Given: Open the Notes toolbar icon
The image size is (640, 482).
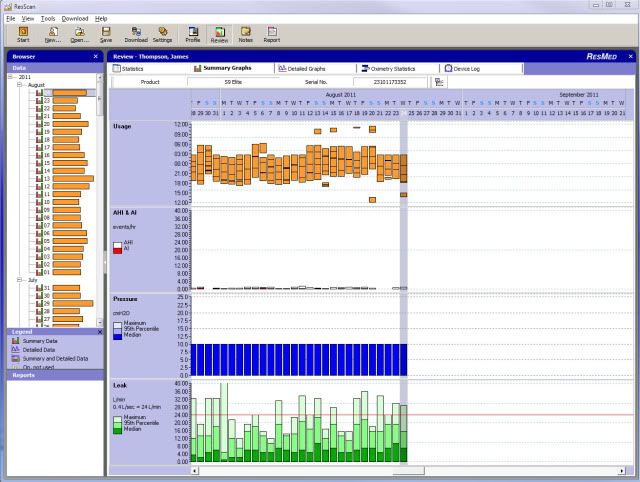Looking at the screenshot, I should [246, 35].
